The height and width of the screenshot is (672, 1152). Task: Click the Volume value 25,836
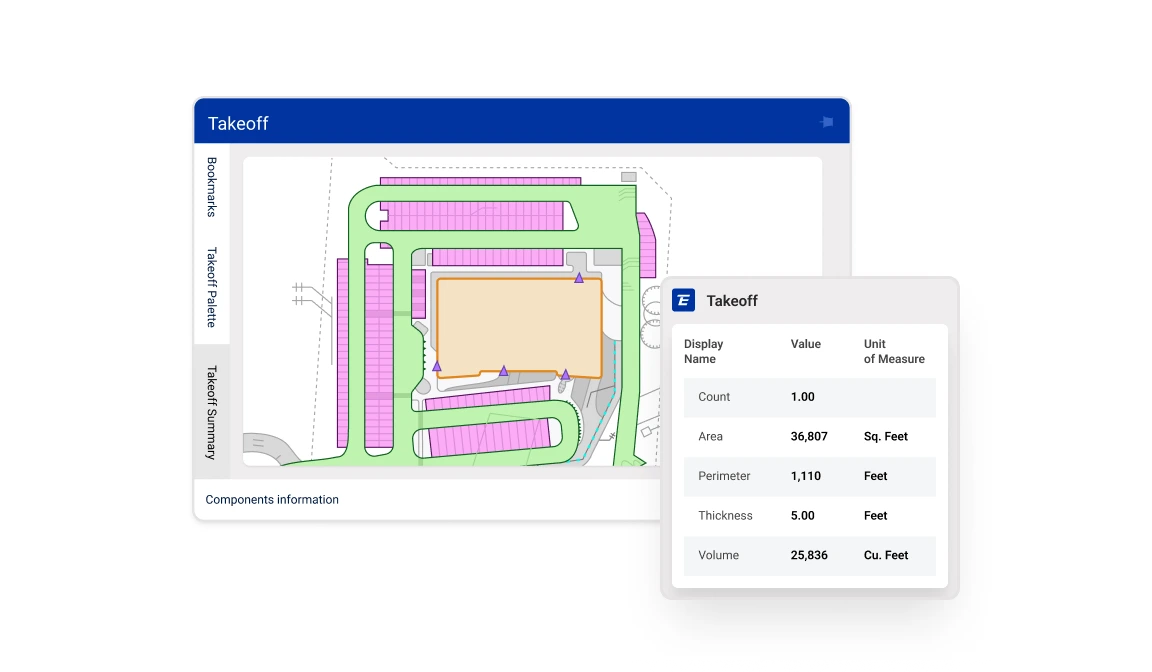809,555
